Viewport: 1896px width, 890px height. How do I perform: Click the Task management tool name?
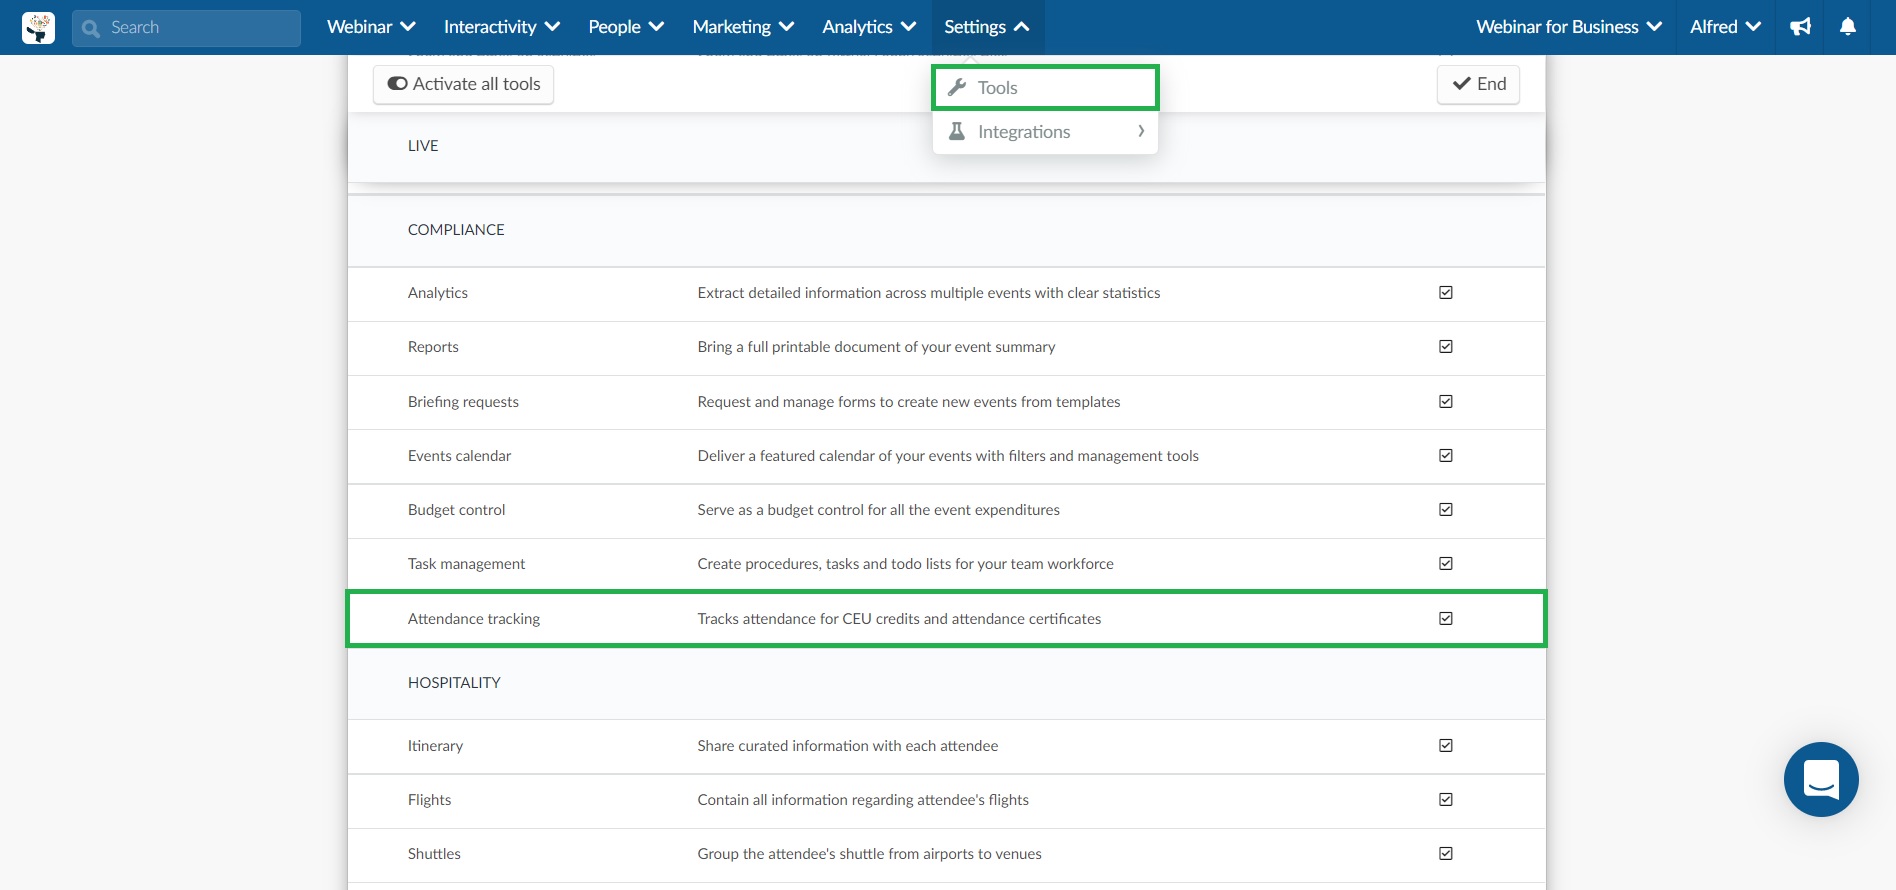[x=466, y=564]
